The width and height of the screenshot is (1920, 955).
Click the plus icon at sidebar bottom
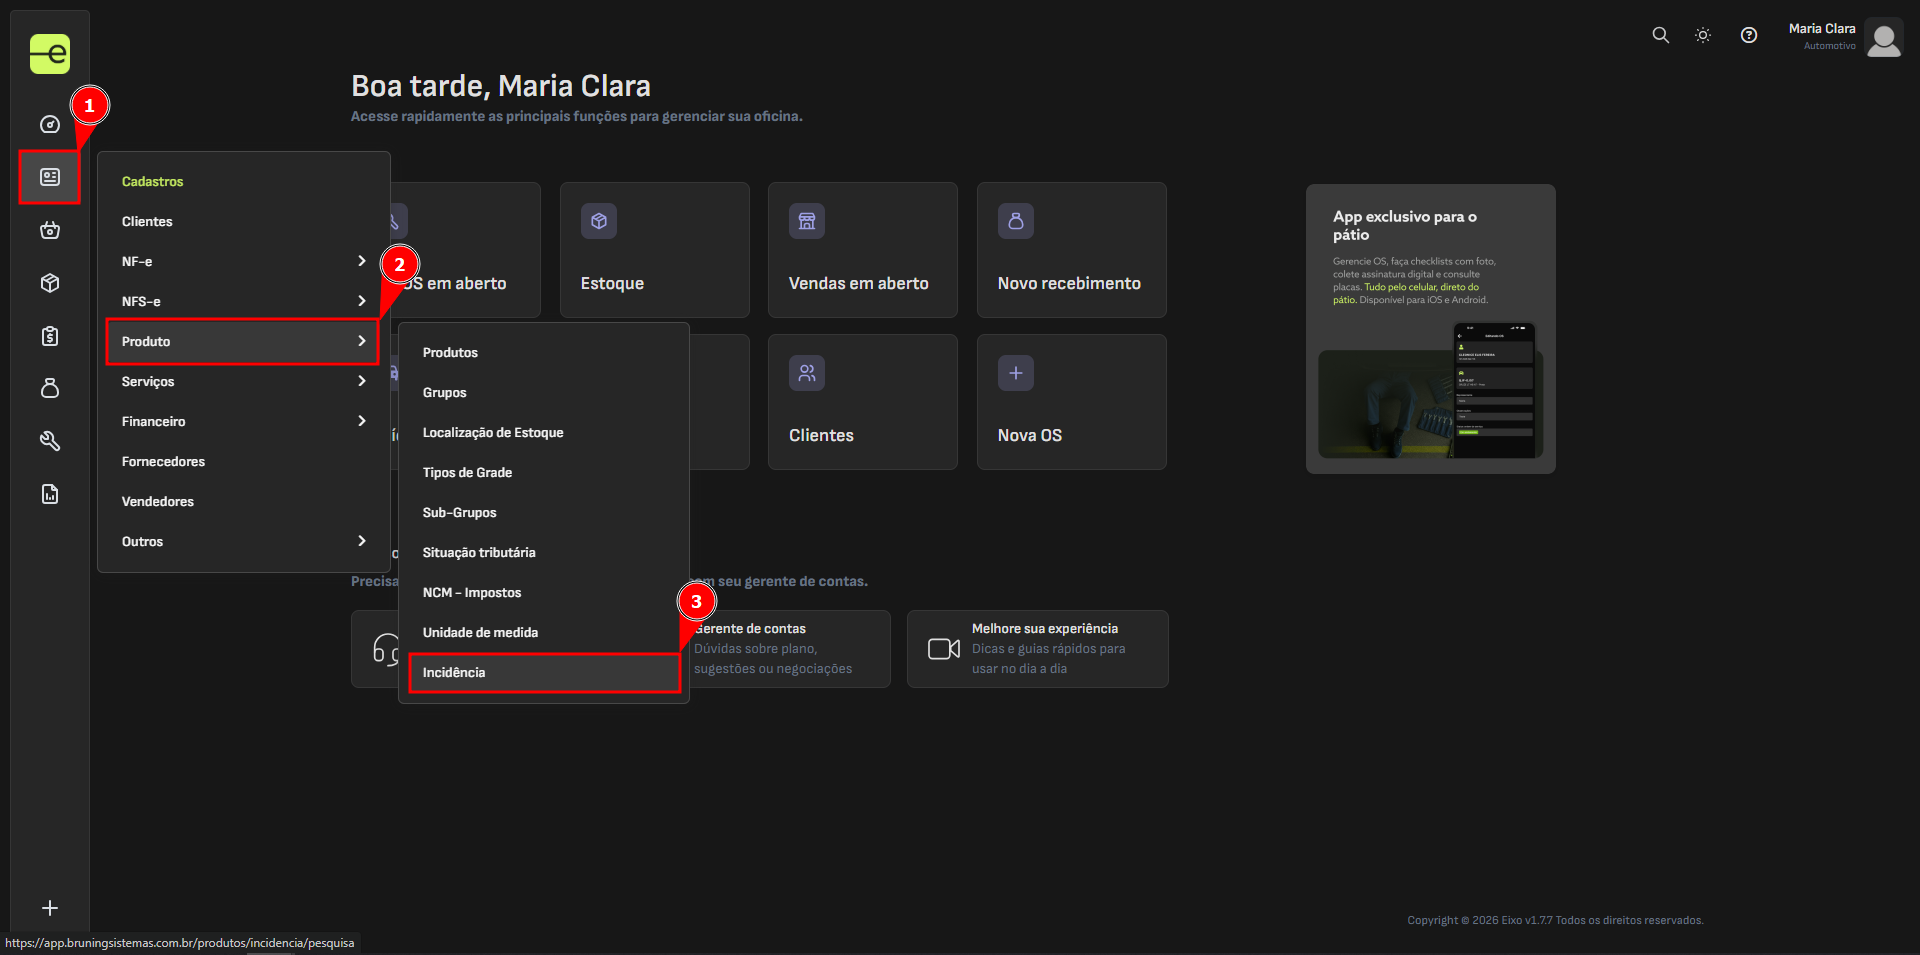[x=50, y=908]
